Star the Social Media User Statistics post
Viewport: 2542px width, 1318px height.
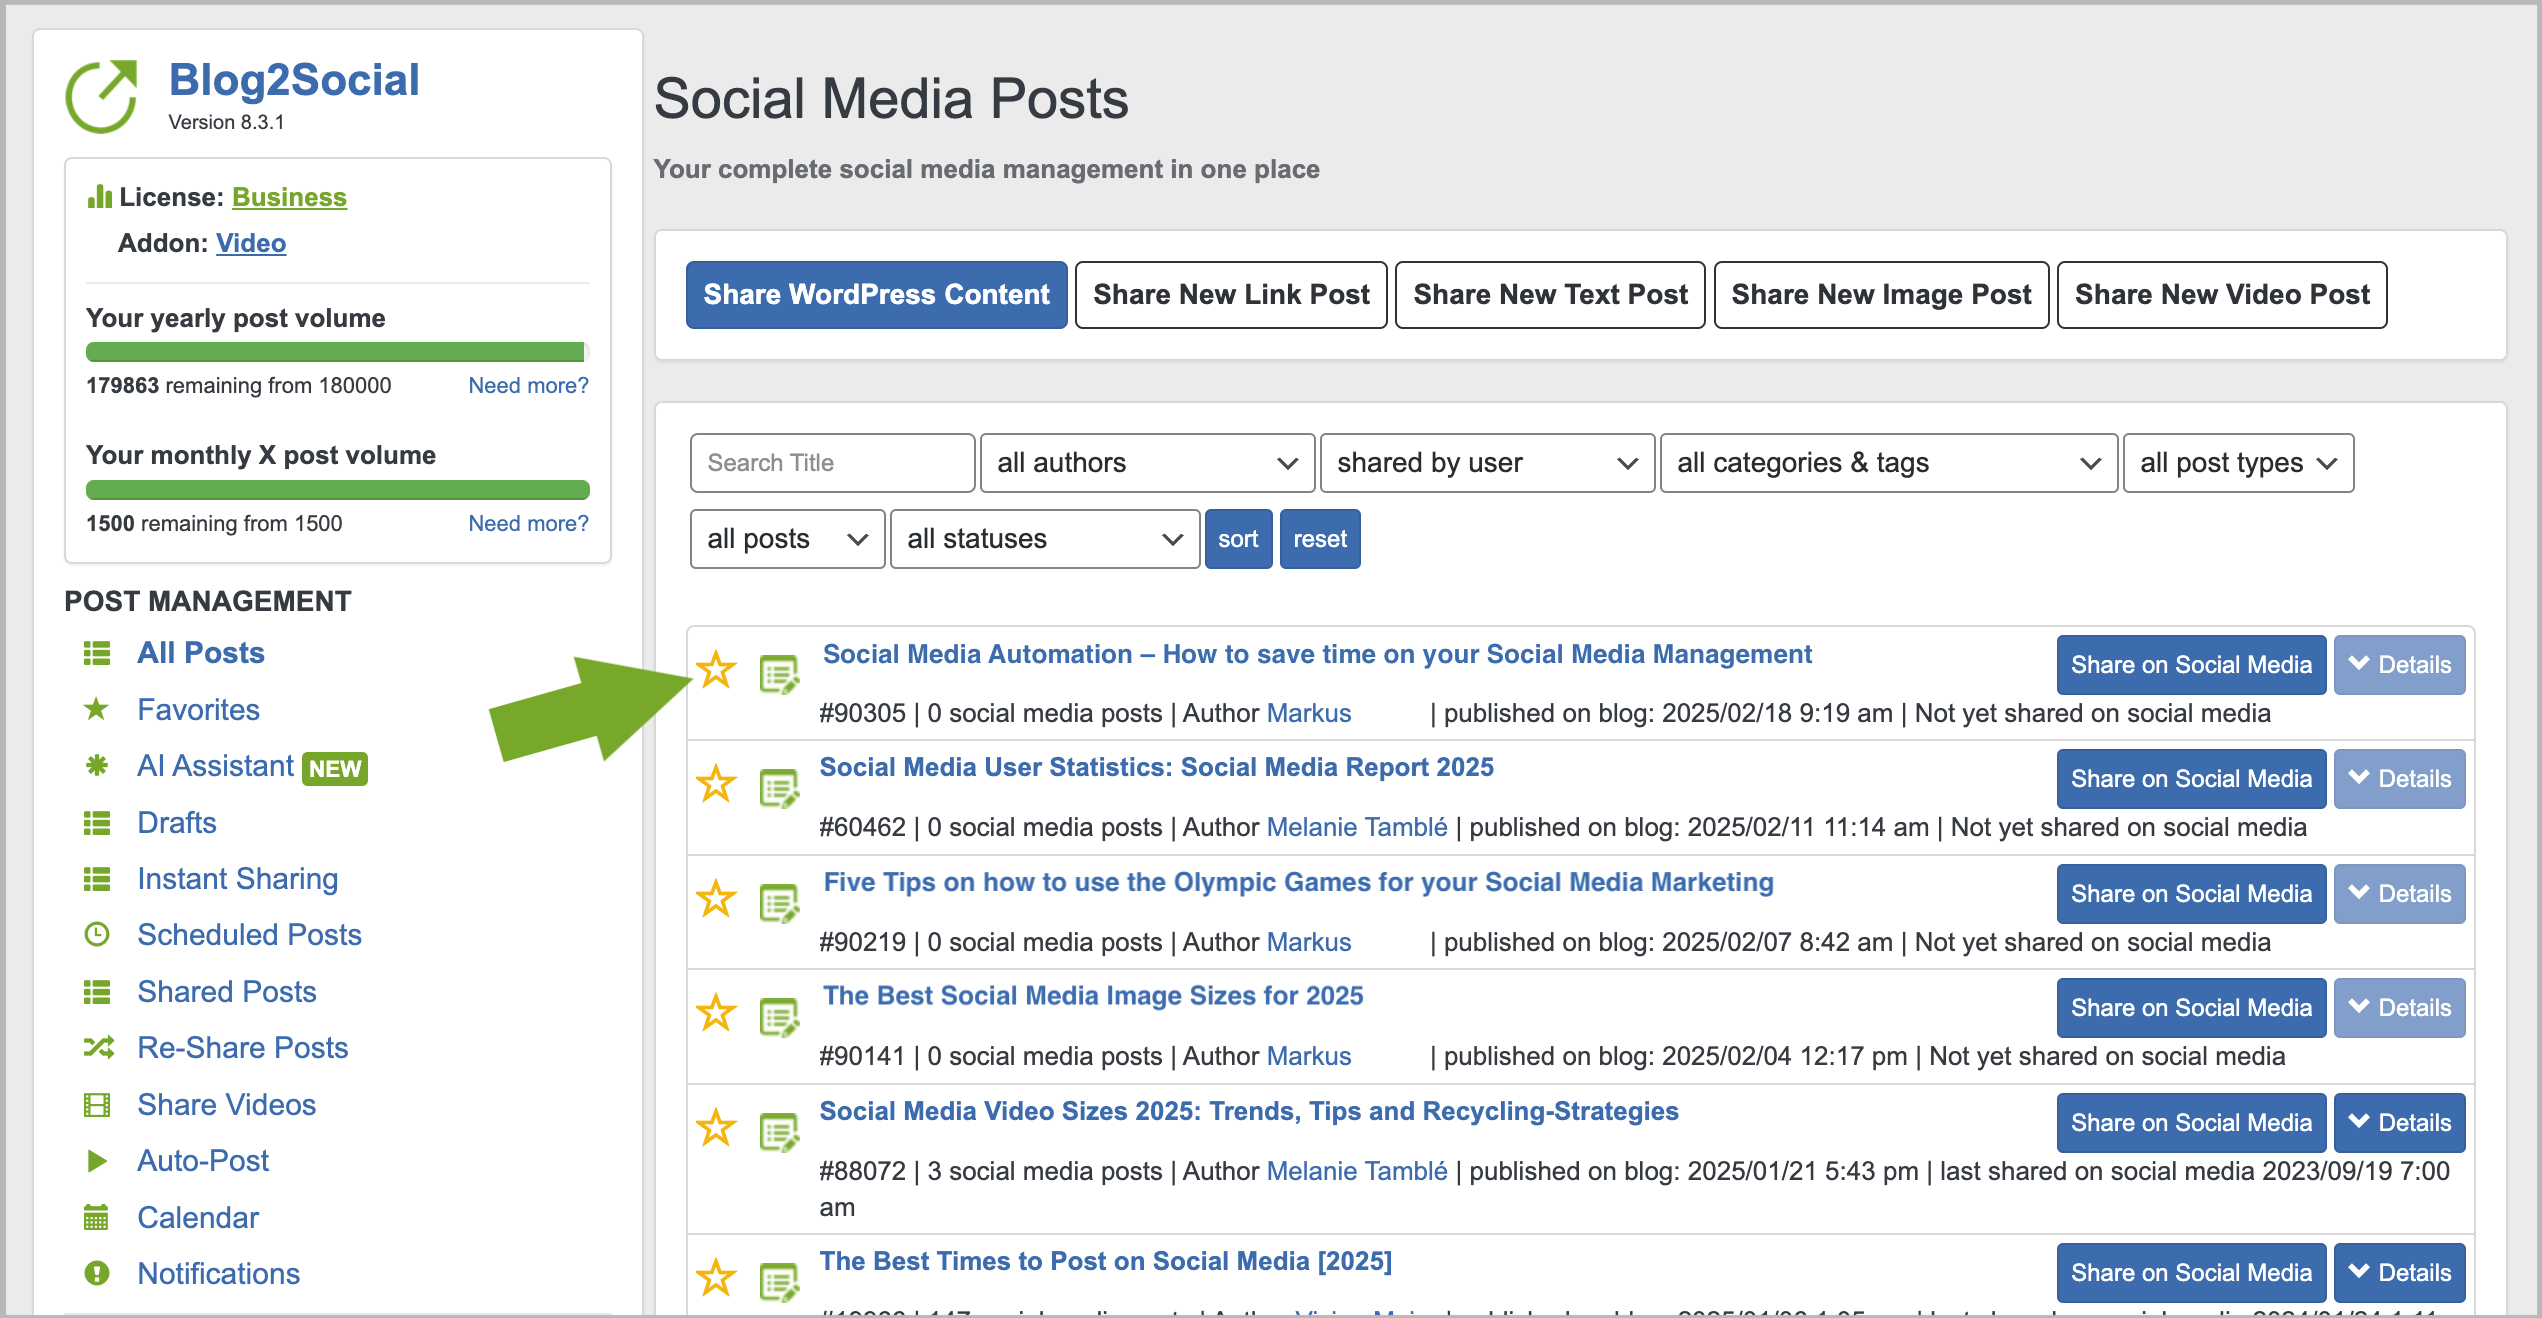point(716,784)
